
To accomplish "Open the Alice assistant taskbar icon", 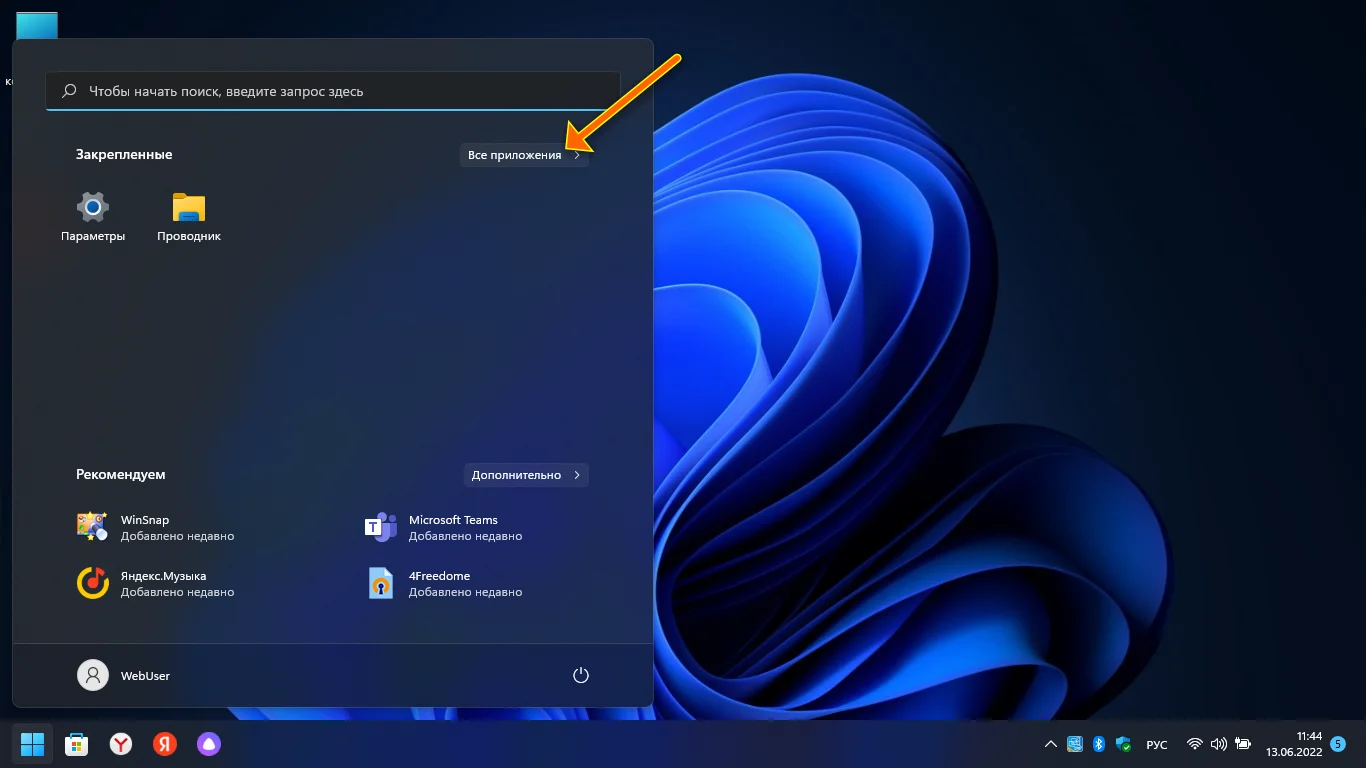I will (x=208, y=744).
